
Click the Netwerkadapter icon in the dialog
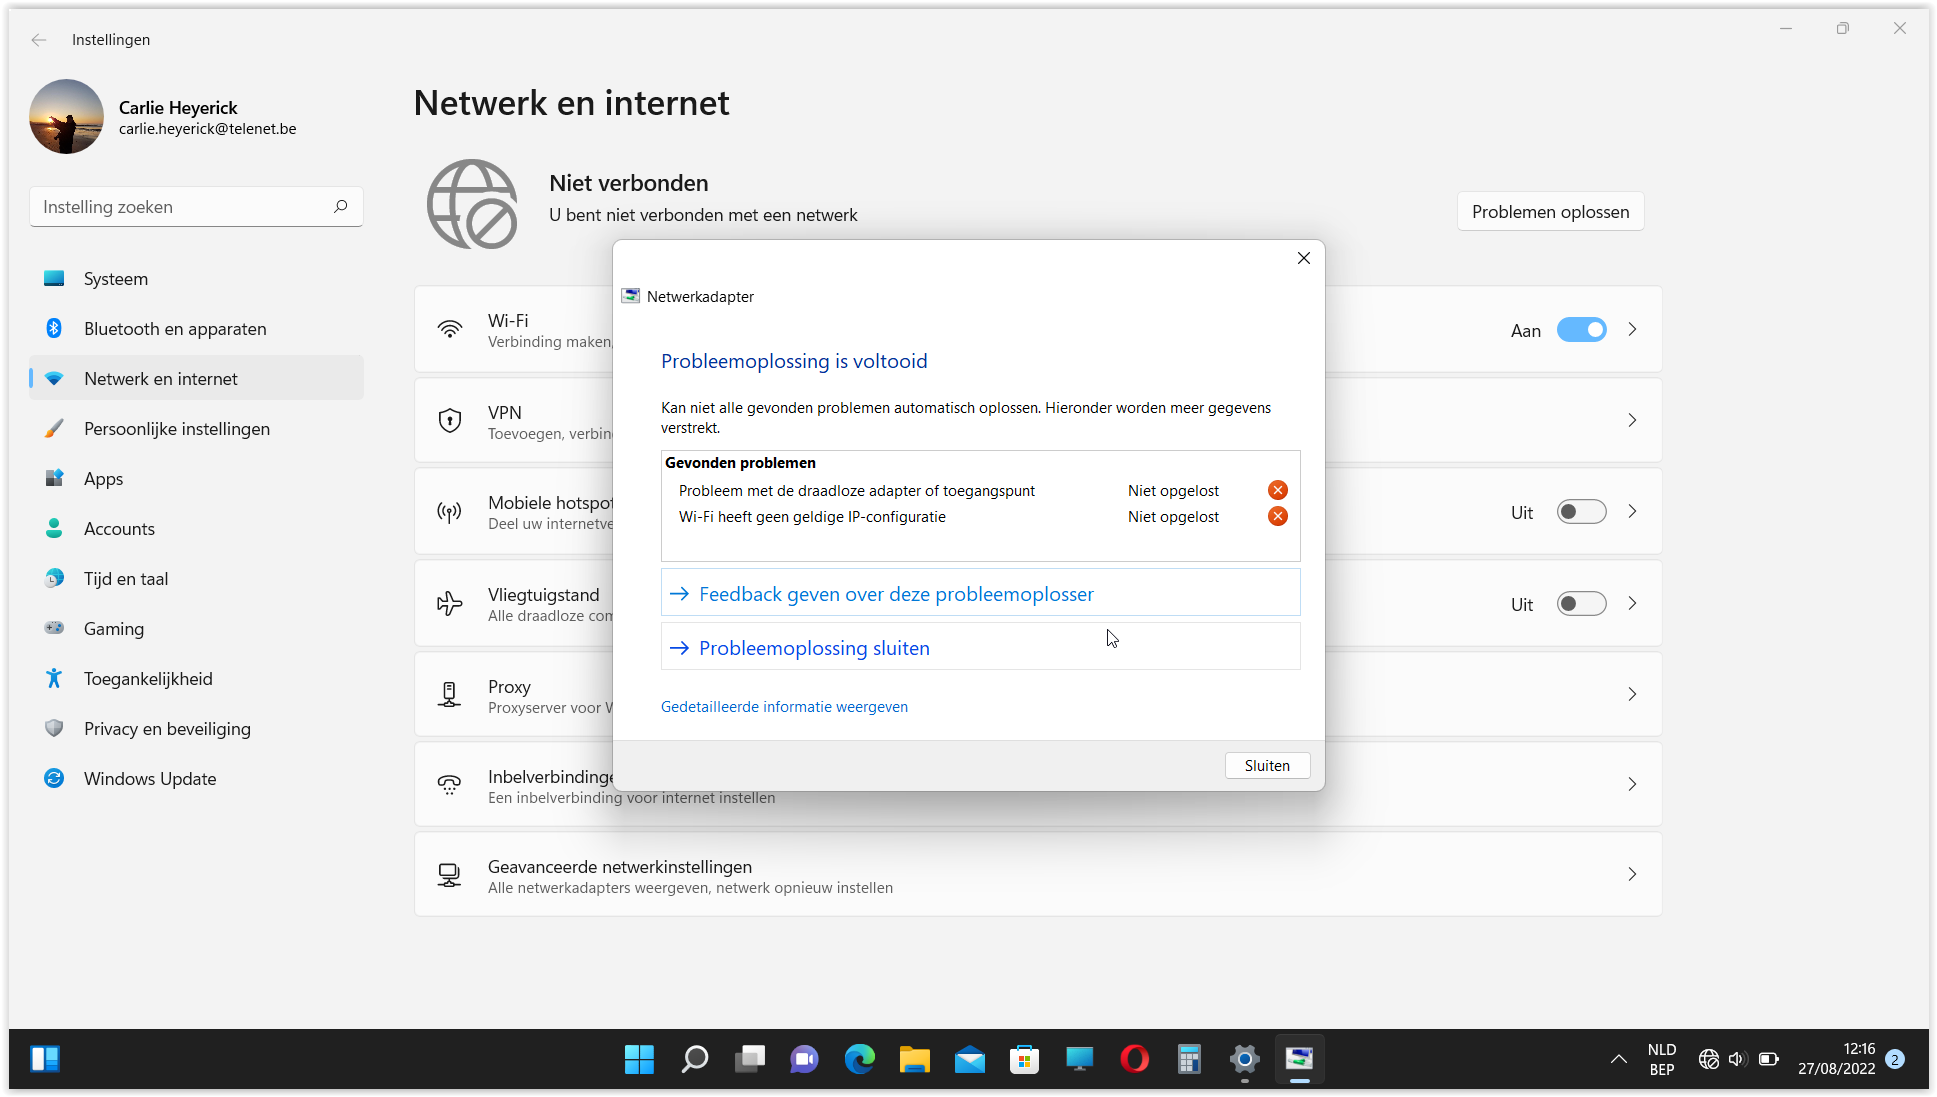pyautogui.click(x=630, y=296)
